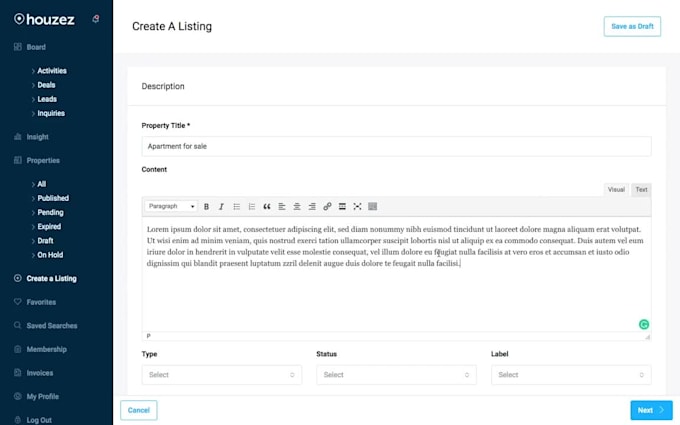Open Inquiries under Board
The image size is (680, 425).
(51, 113)
